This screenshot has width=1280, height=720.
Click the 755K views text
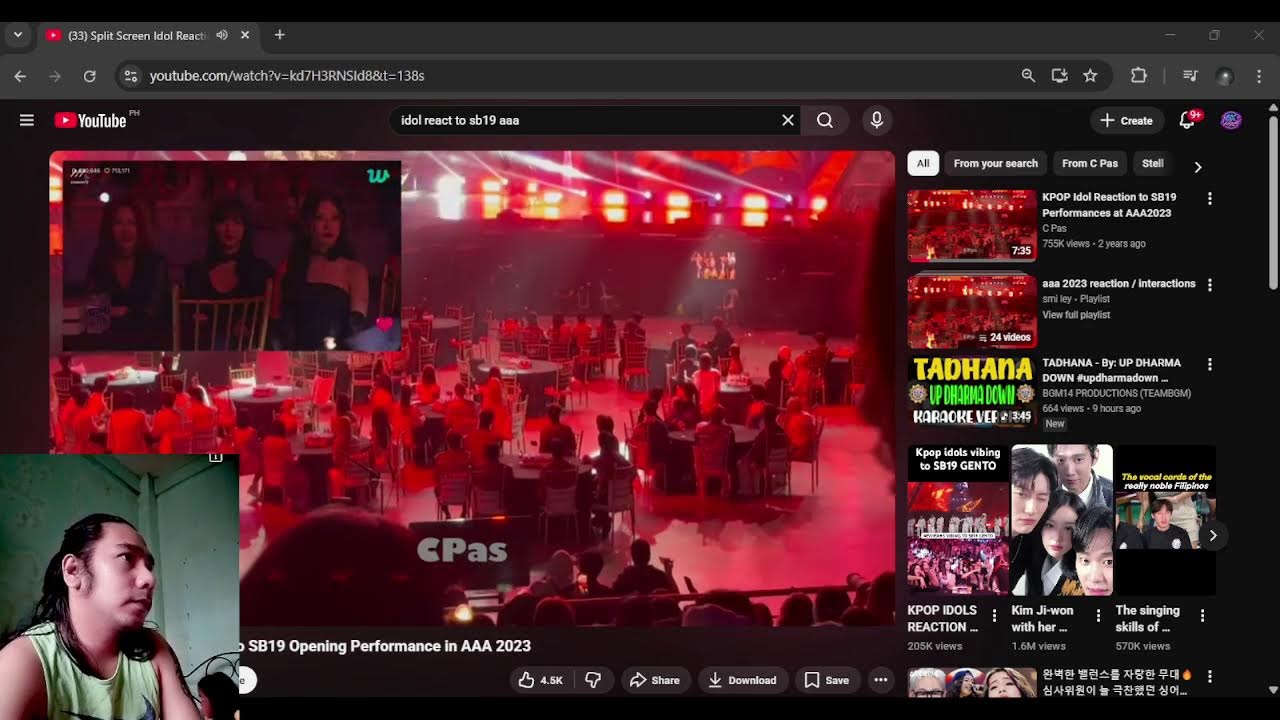[x=1067, y=243]
